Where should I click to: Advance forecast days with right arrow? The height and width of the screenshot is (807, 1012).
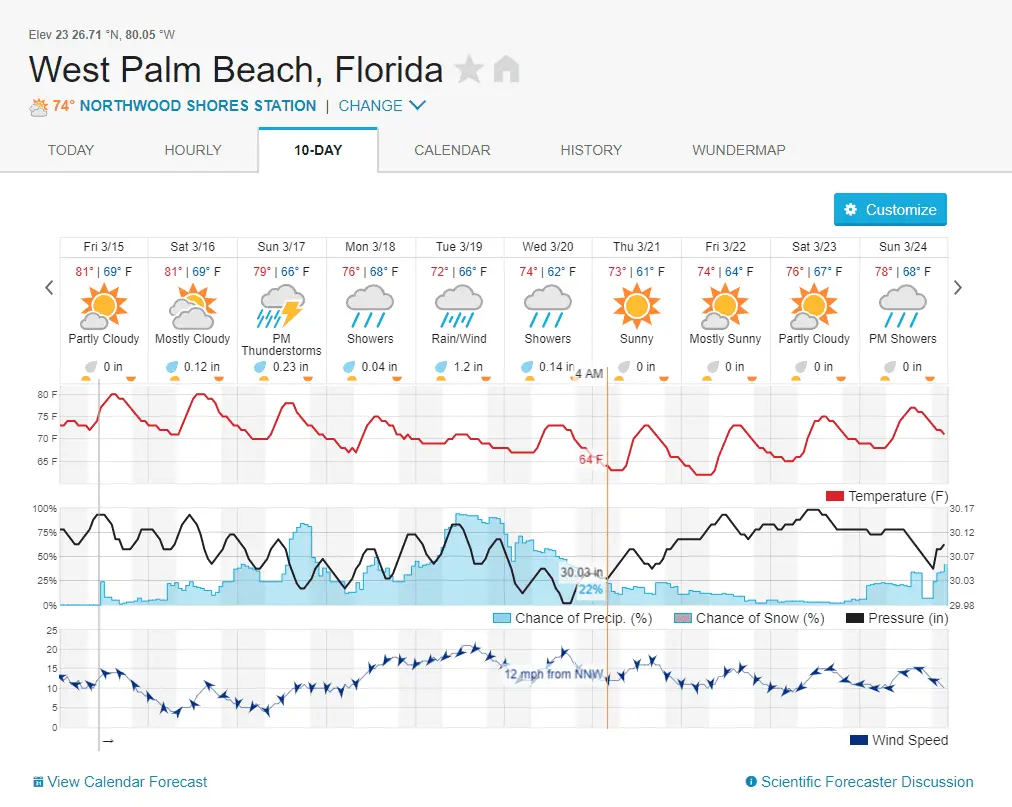(x=958, y=288)
